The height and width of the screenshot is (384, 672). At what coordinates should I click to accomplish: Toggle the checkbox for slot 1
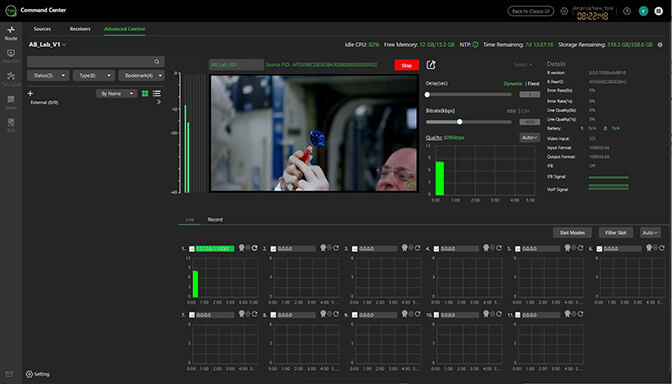[x=192, y=249]
